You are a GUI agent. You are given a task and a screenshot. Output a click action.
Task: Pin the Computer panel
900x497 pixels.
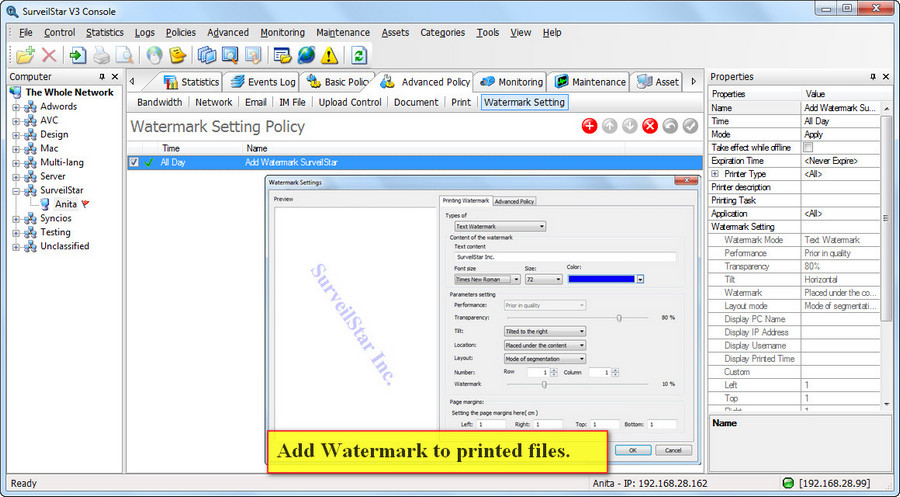(102, 76)
